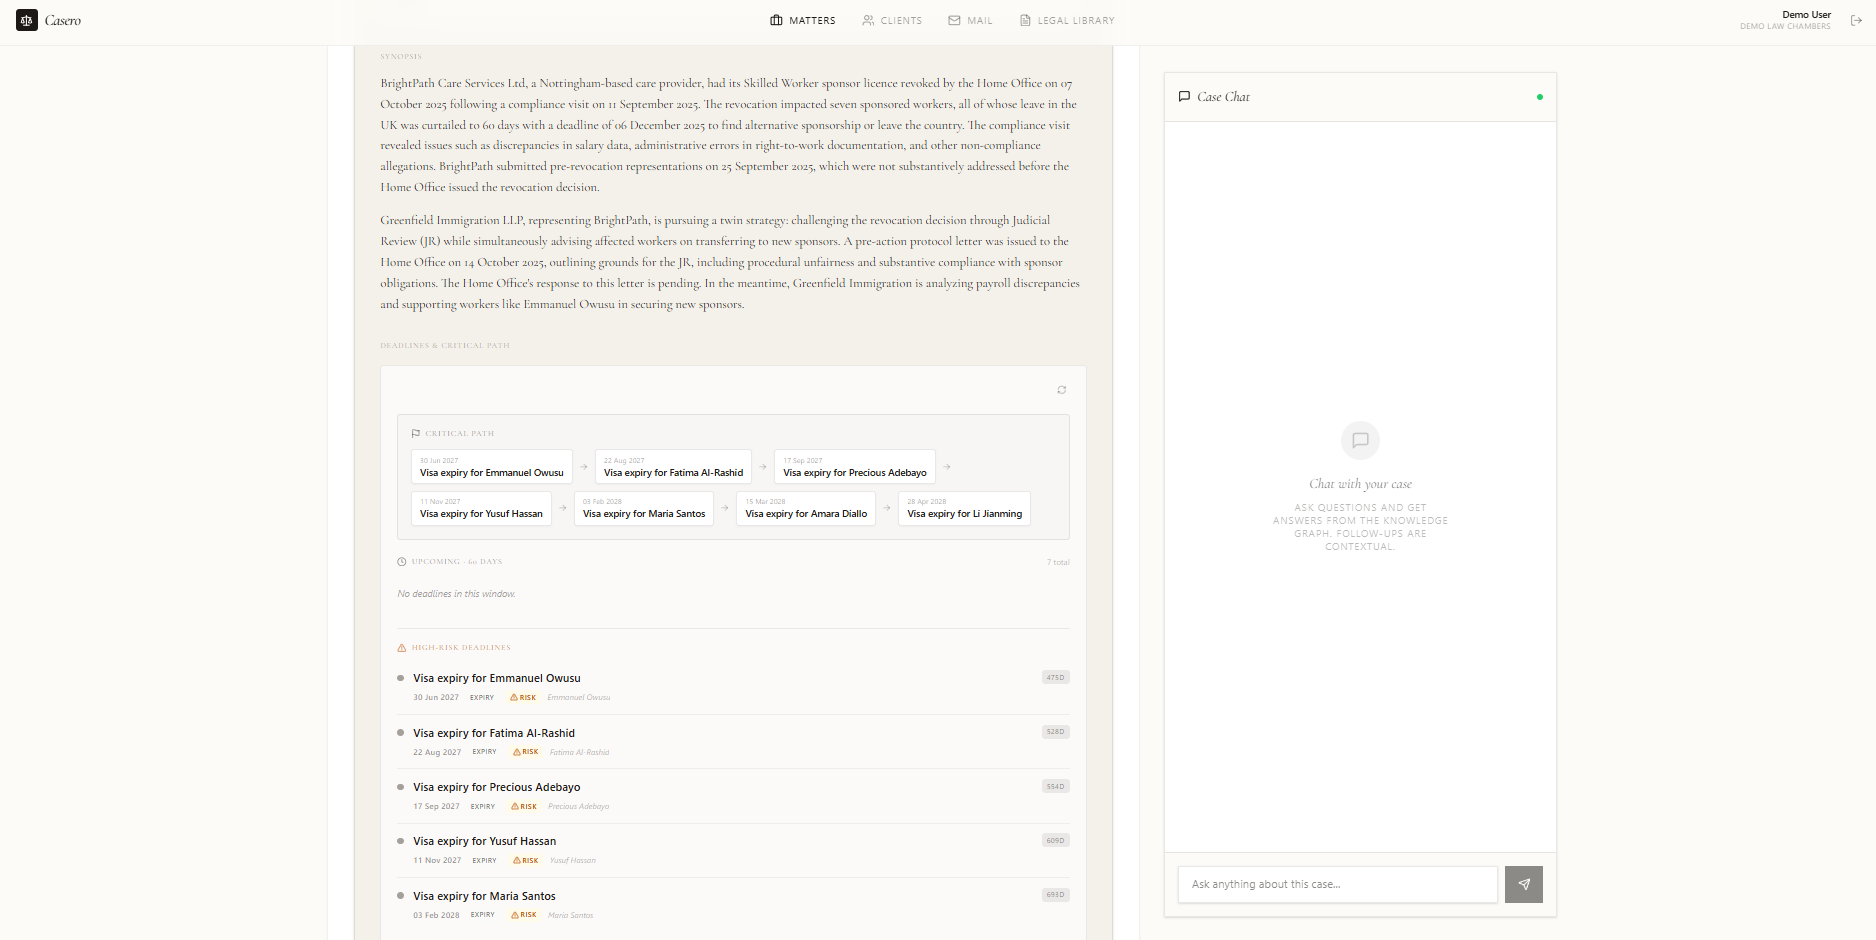Click the logout icon
The height and width of the screenshot is (940, 1876).
coord(1856,20)
